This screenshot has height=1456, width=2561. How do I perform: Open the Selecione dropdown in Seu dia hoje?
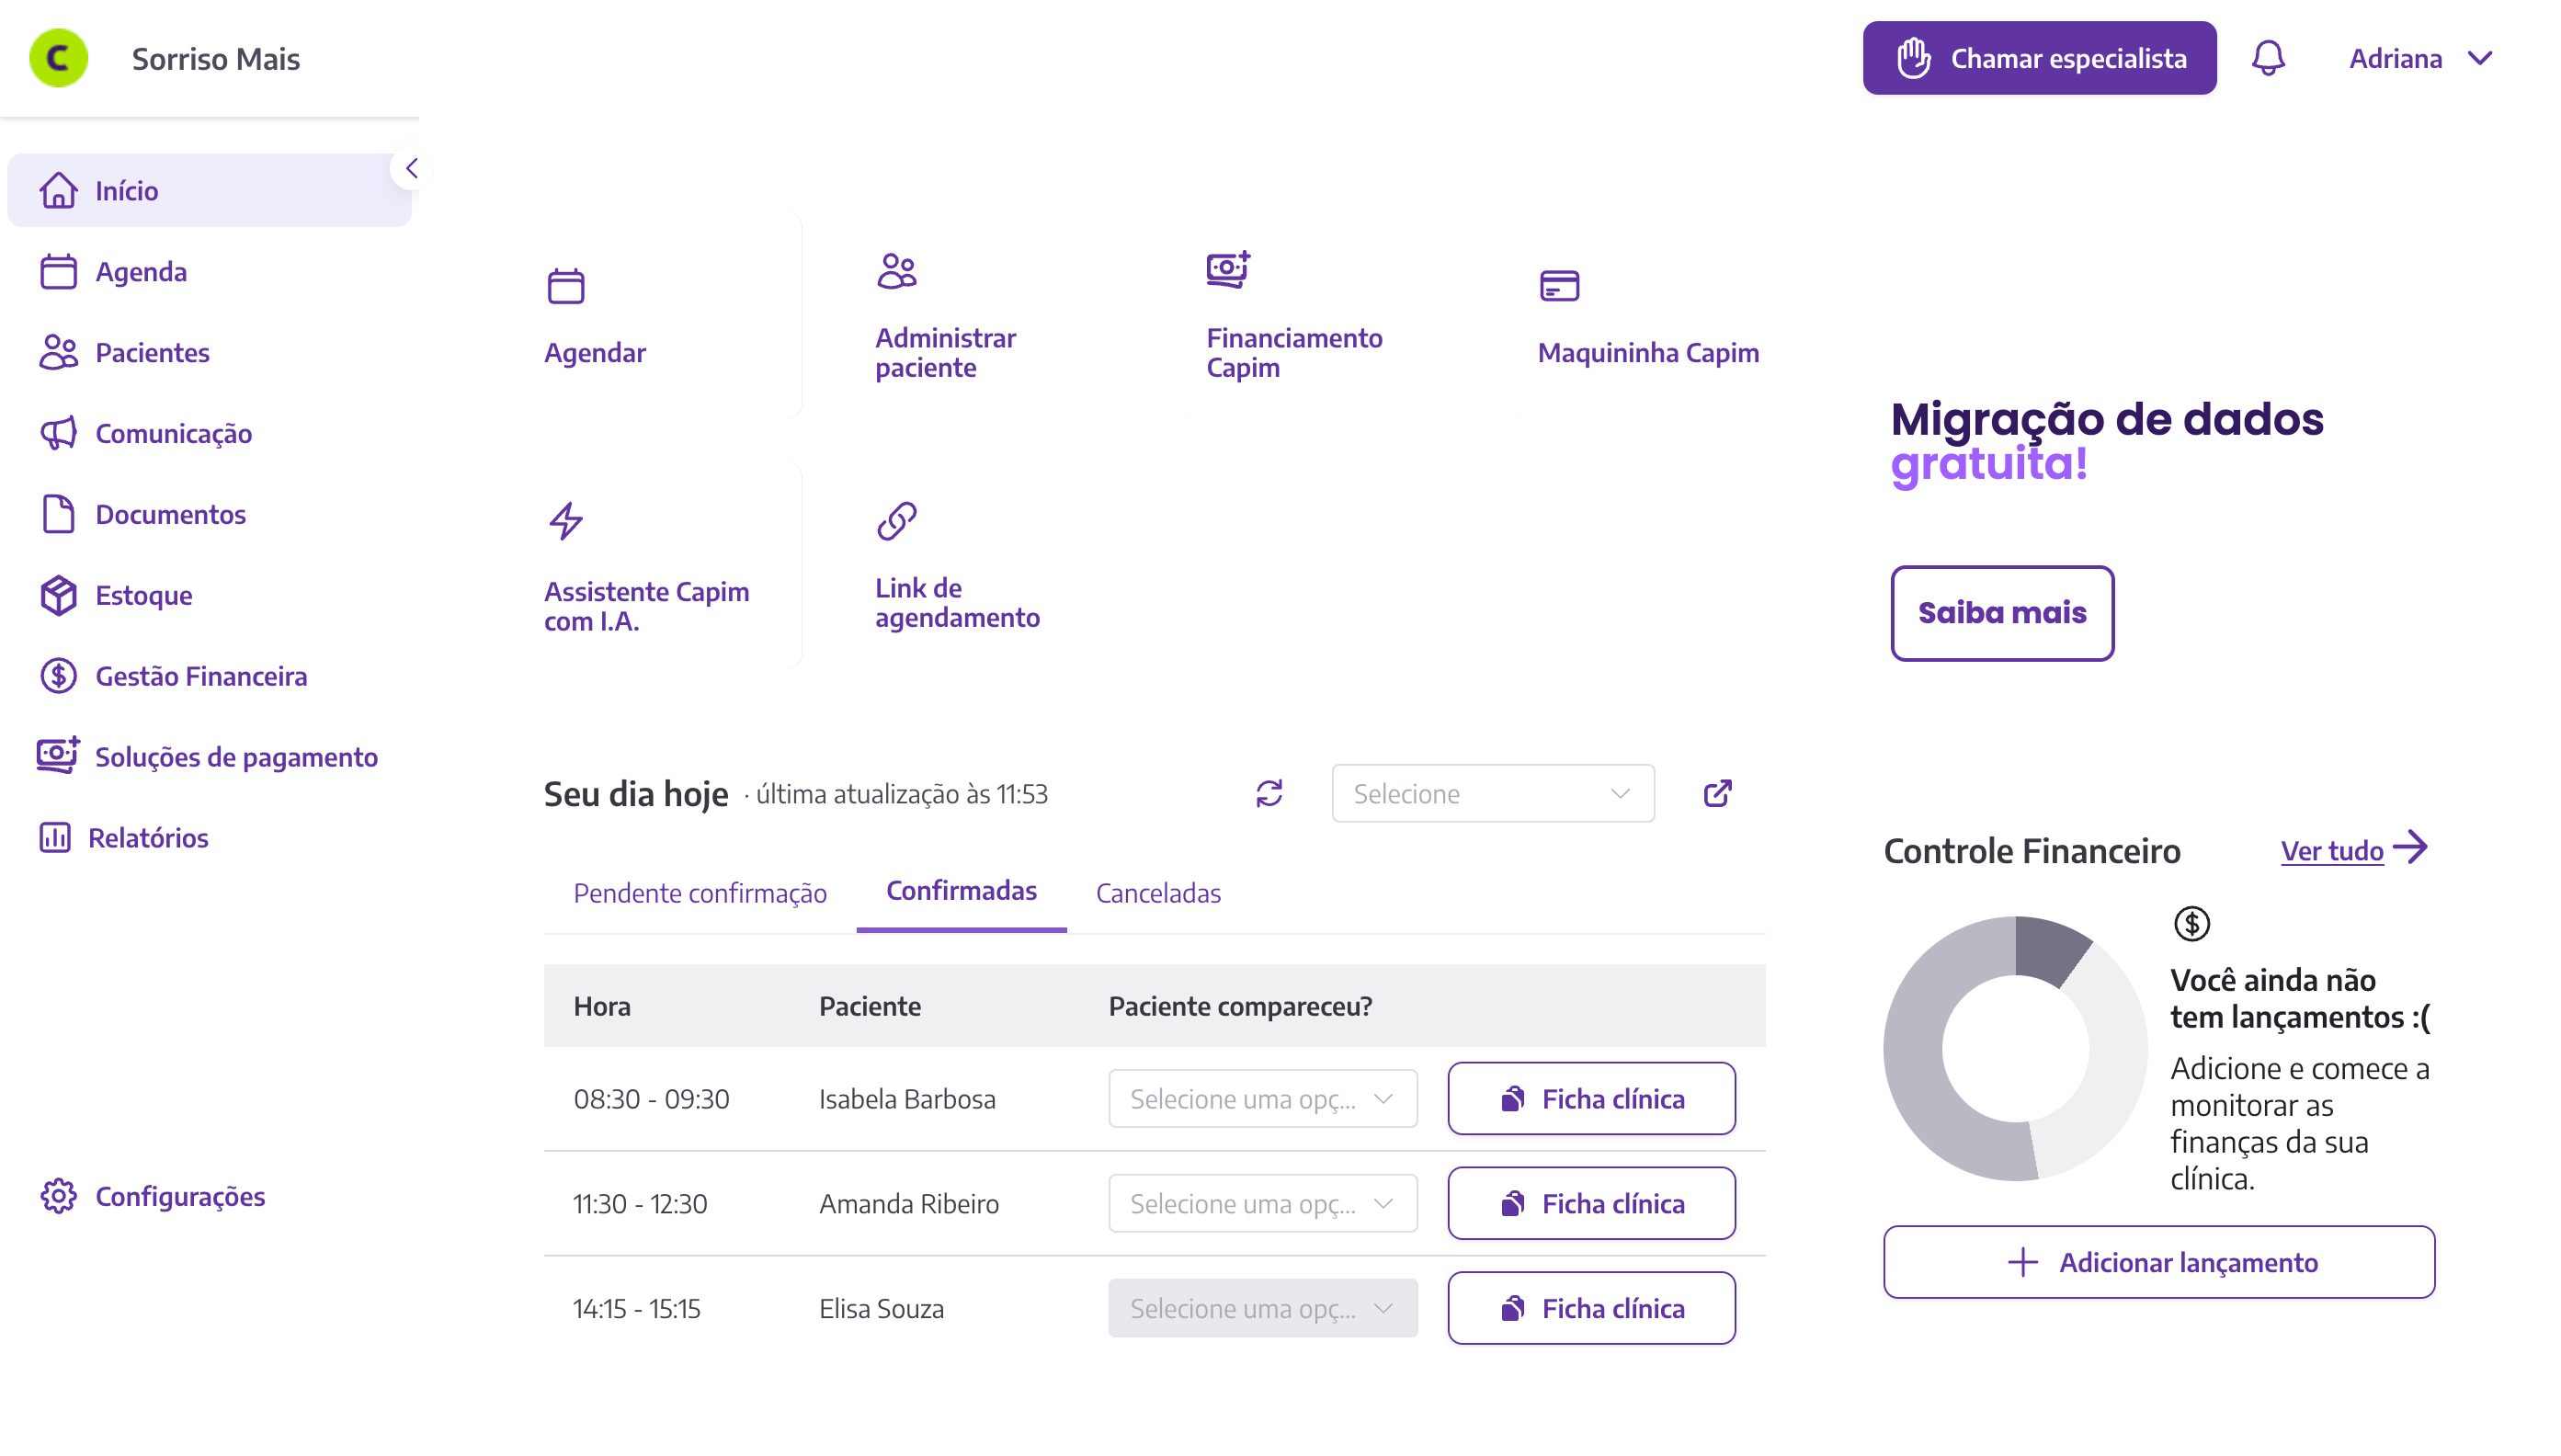pyautogui.click(x=1492, y=793)
